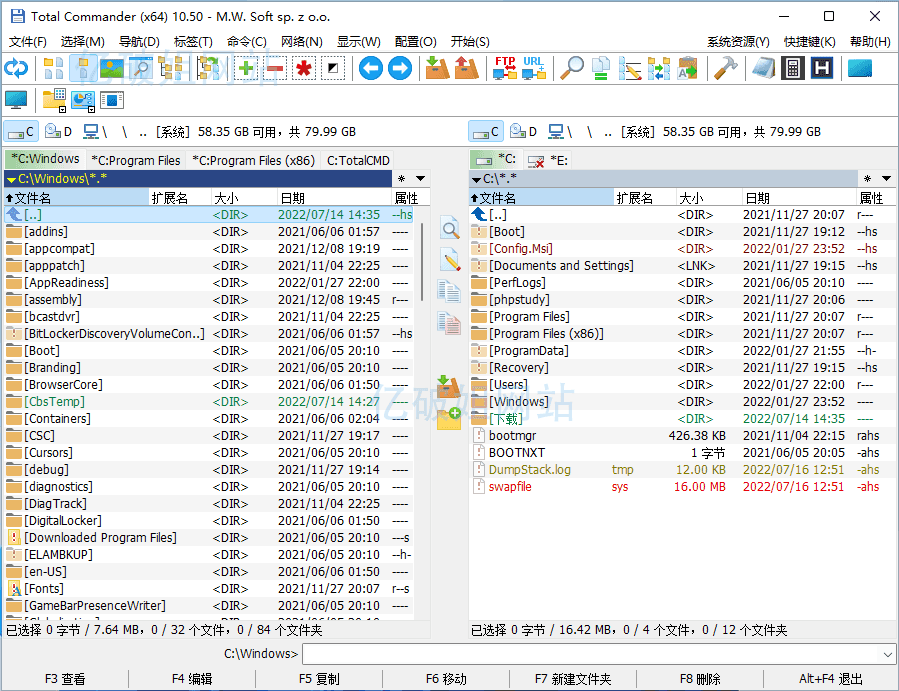Screen dimensions: 899x691
Task: Click the dark H icon in toolbar
Action: pyautogui.click(x=822, y=69)
